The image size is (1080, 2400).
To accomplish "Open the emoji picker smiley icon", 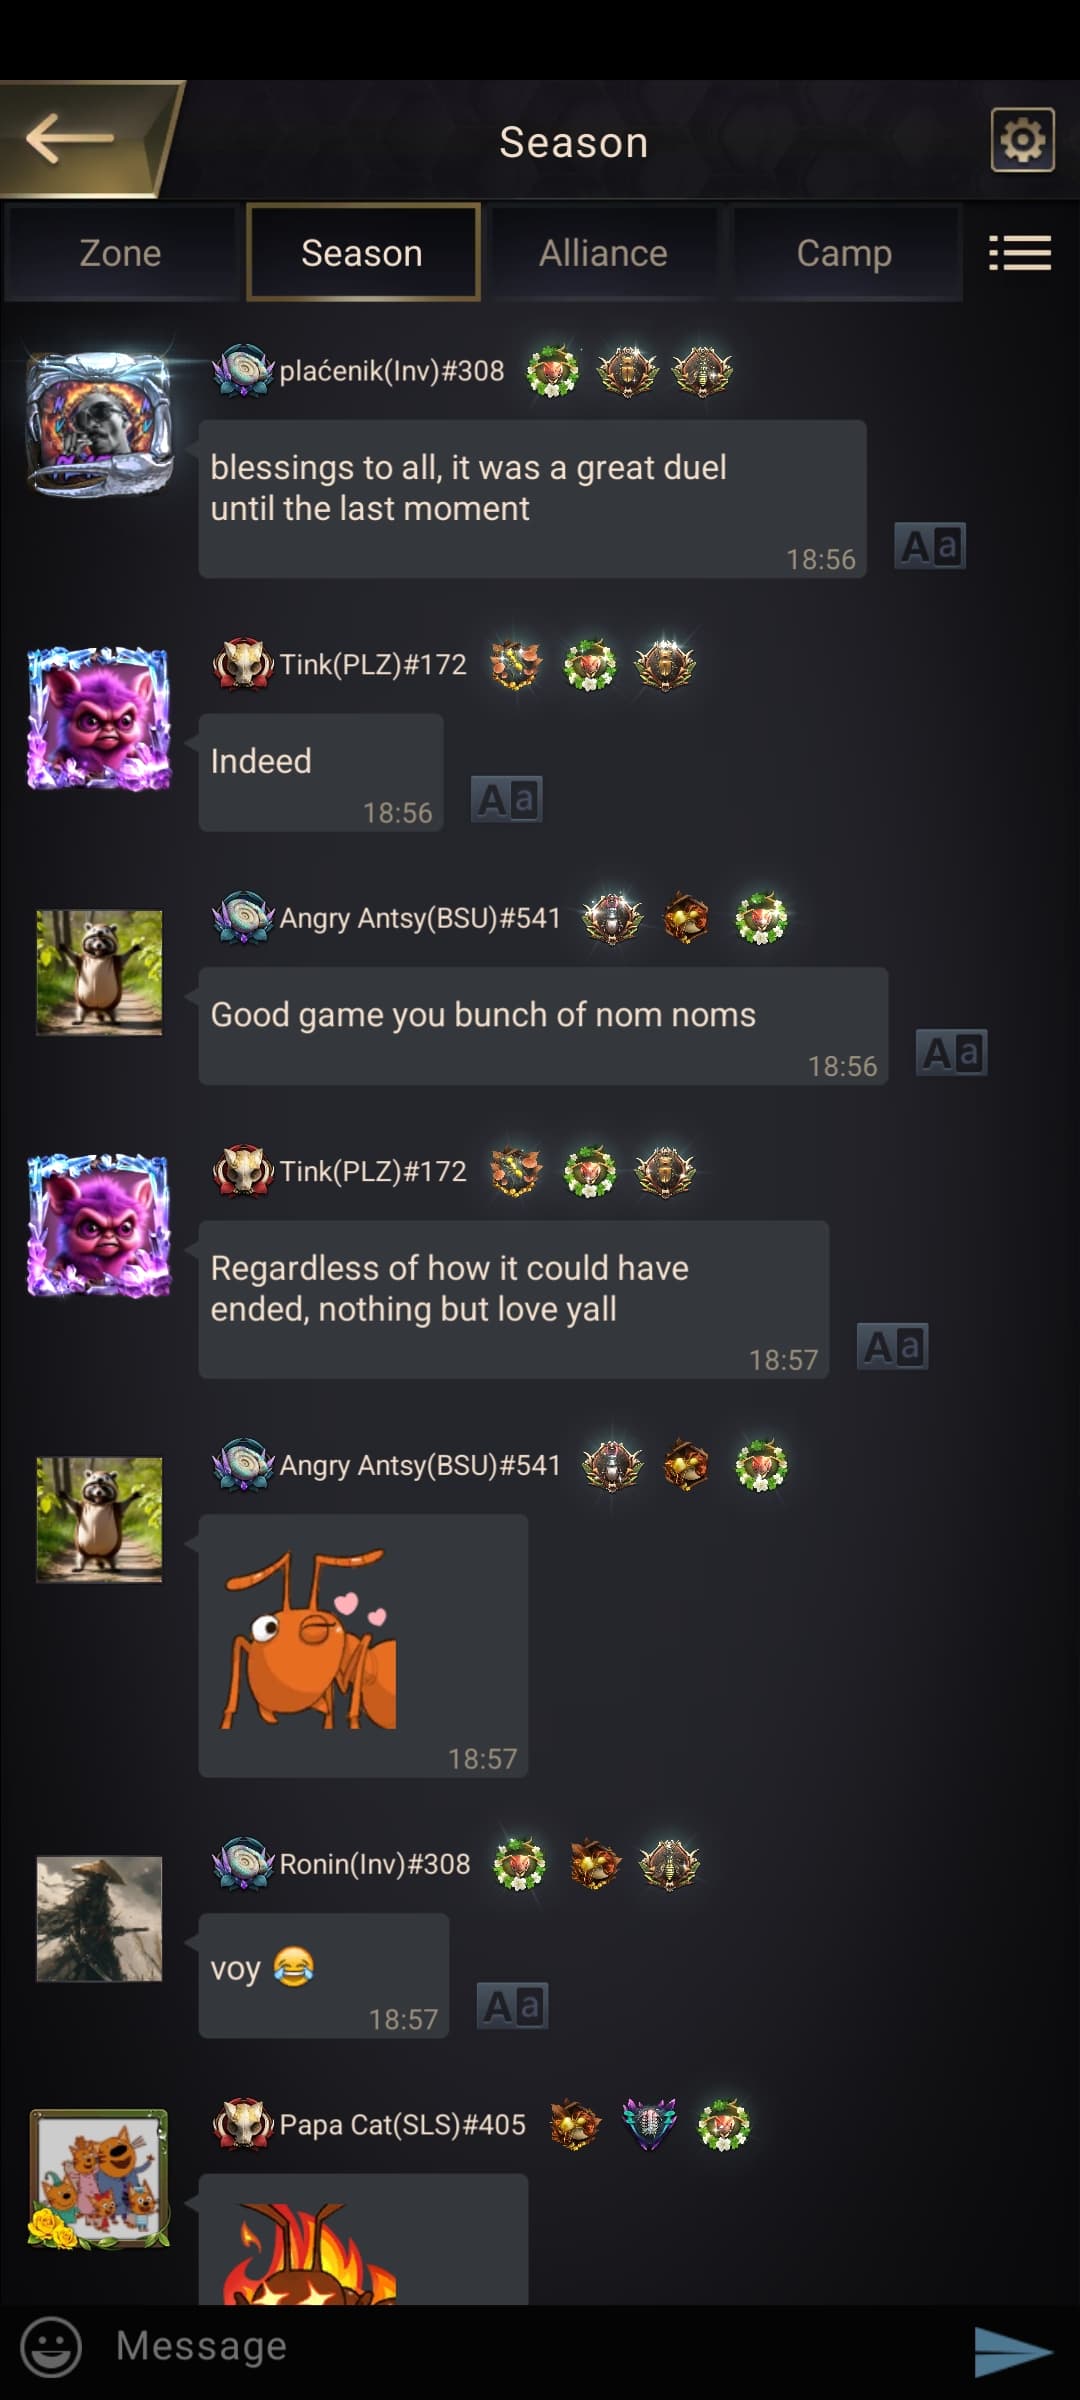I will [51, 2346].
